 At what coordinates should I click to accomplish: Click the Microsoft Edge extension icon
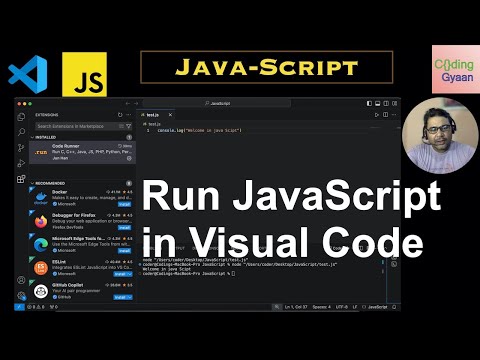pyautogui.click(x=41, y=245)
